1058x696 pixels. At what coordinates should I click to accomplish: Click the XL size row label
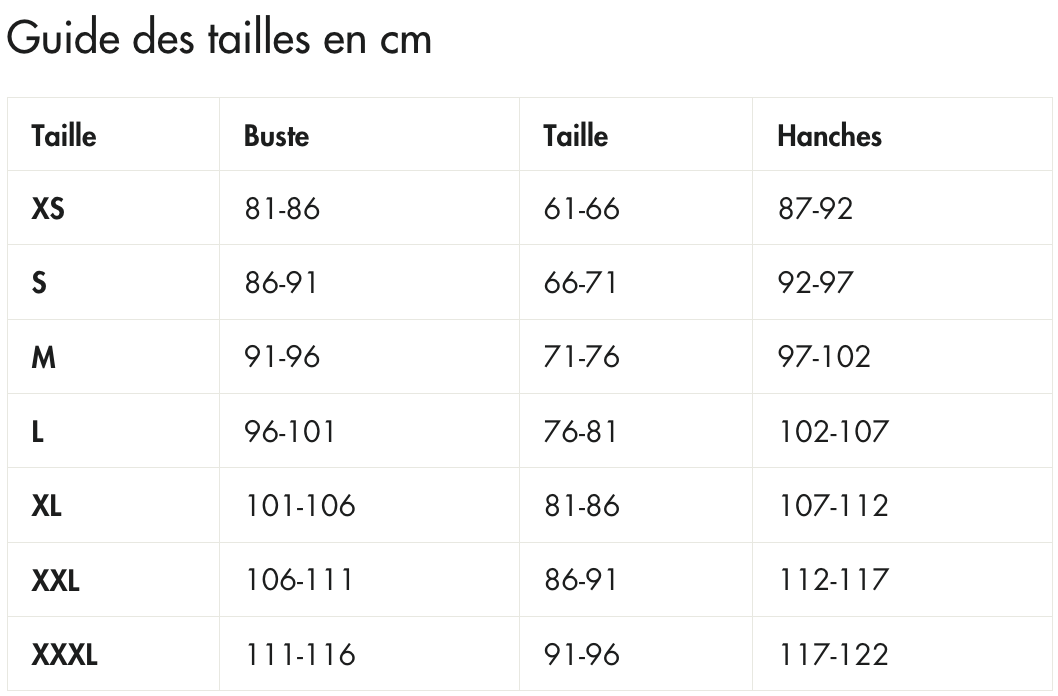coord(47,506)
